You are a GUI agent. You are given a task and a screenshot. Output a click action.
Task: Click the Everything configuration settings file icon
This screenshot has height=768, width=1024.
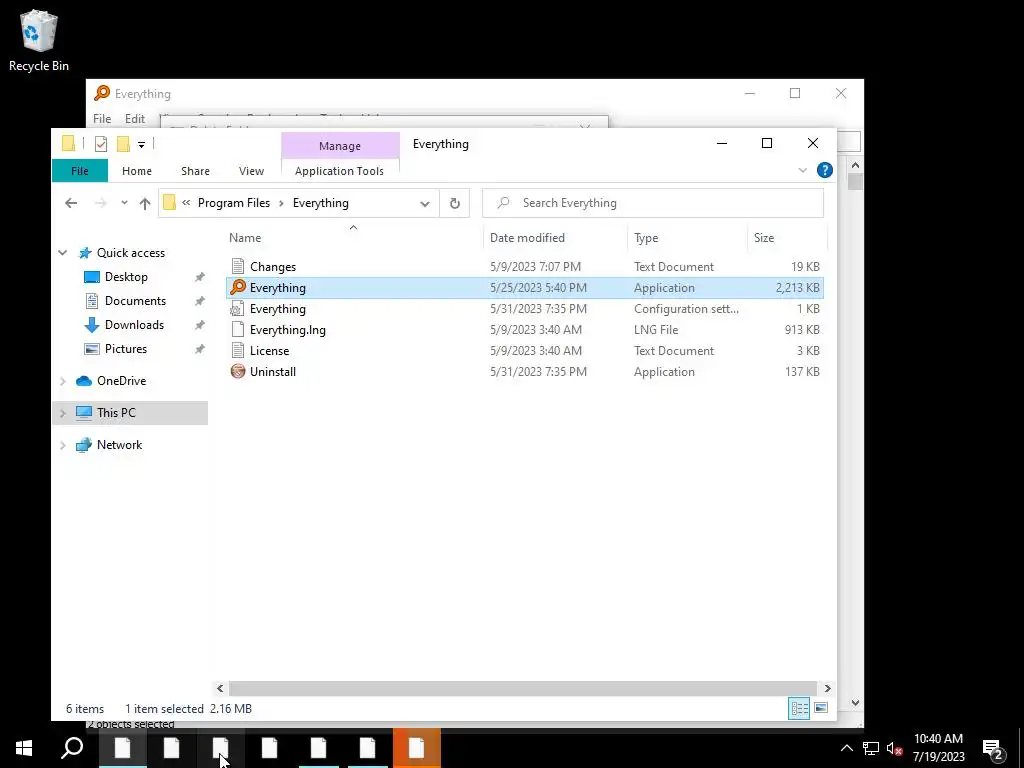coord(238,309)
